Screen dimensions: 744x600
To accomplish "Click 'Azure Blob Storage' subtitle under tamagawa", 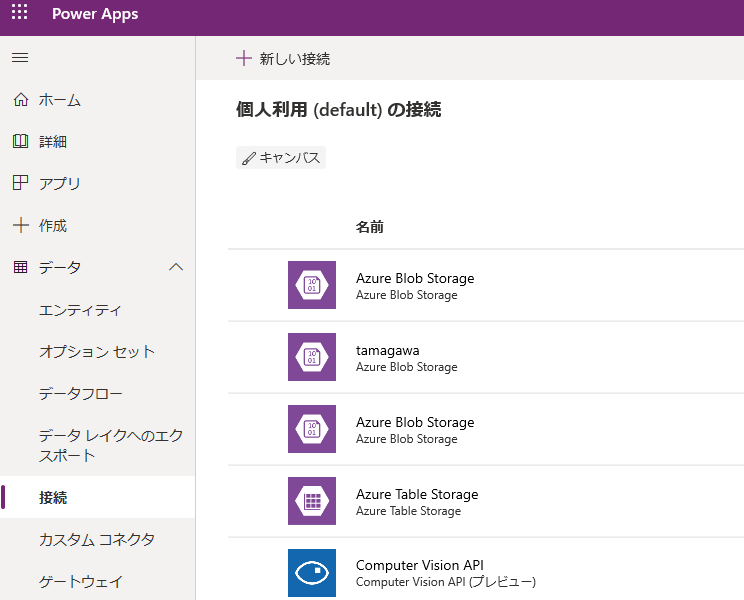I will pyautogui.click(x=407, y=367).
